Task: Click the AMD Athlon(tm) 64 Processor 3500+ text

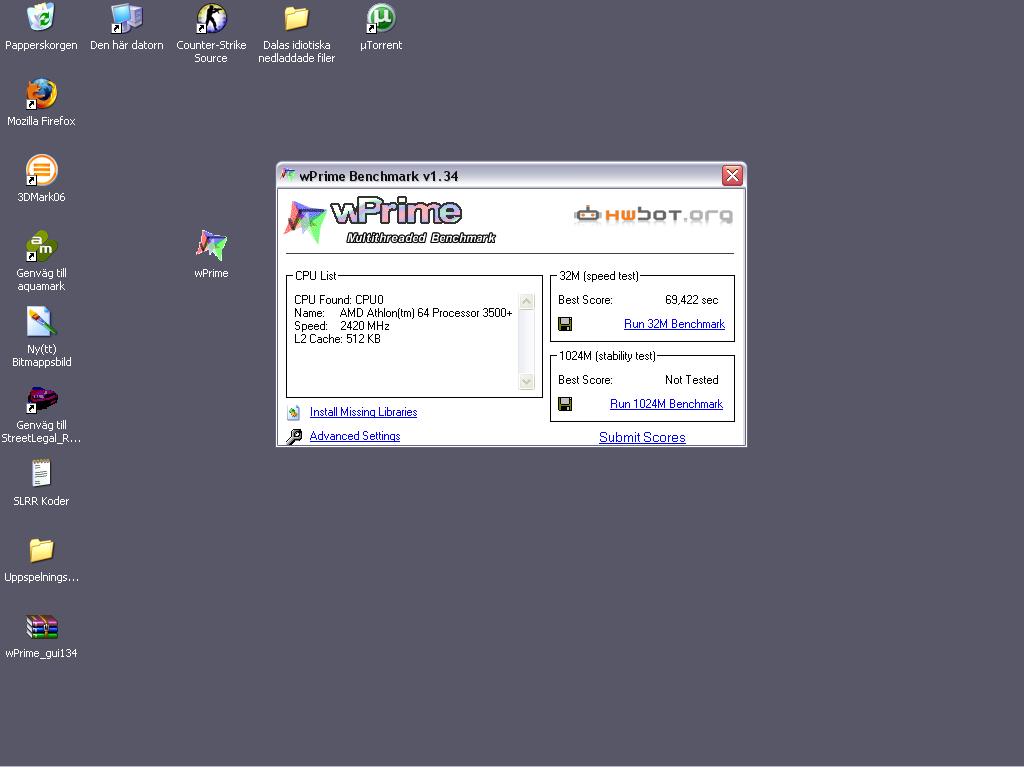Action: [x=426, y=313]
